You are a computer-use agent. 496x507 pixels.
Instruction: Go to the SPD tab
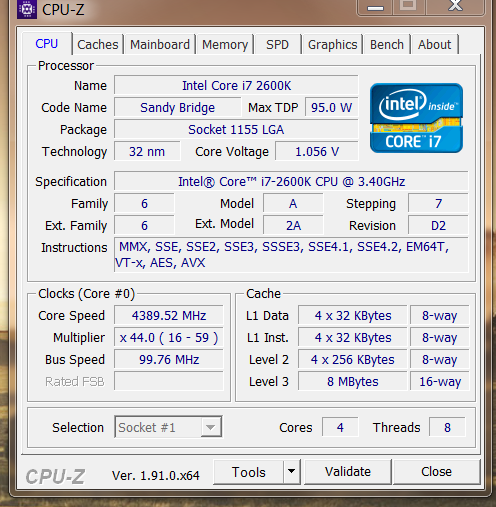[x=277, y=44]
